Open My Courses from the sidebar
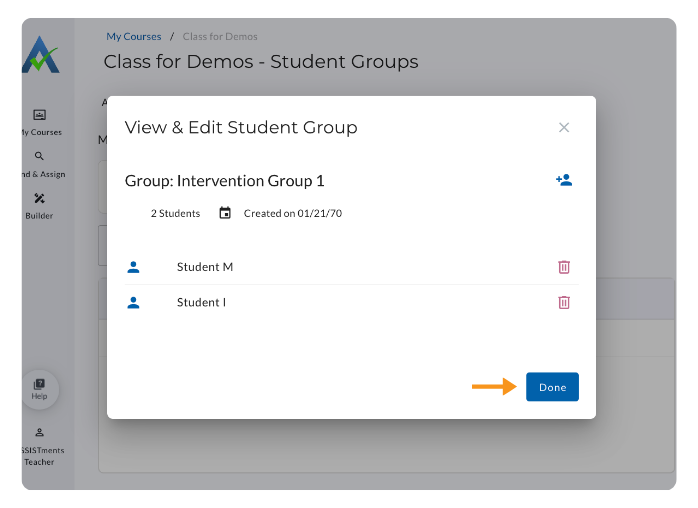This screenshot has height=508, width=698. [x=40, y=122]
